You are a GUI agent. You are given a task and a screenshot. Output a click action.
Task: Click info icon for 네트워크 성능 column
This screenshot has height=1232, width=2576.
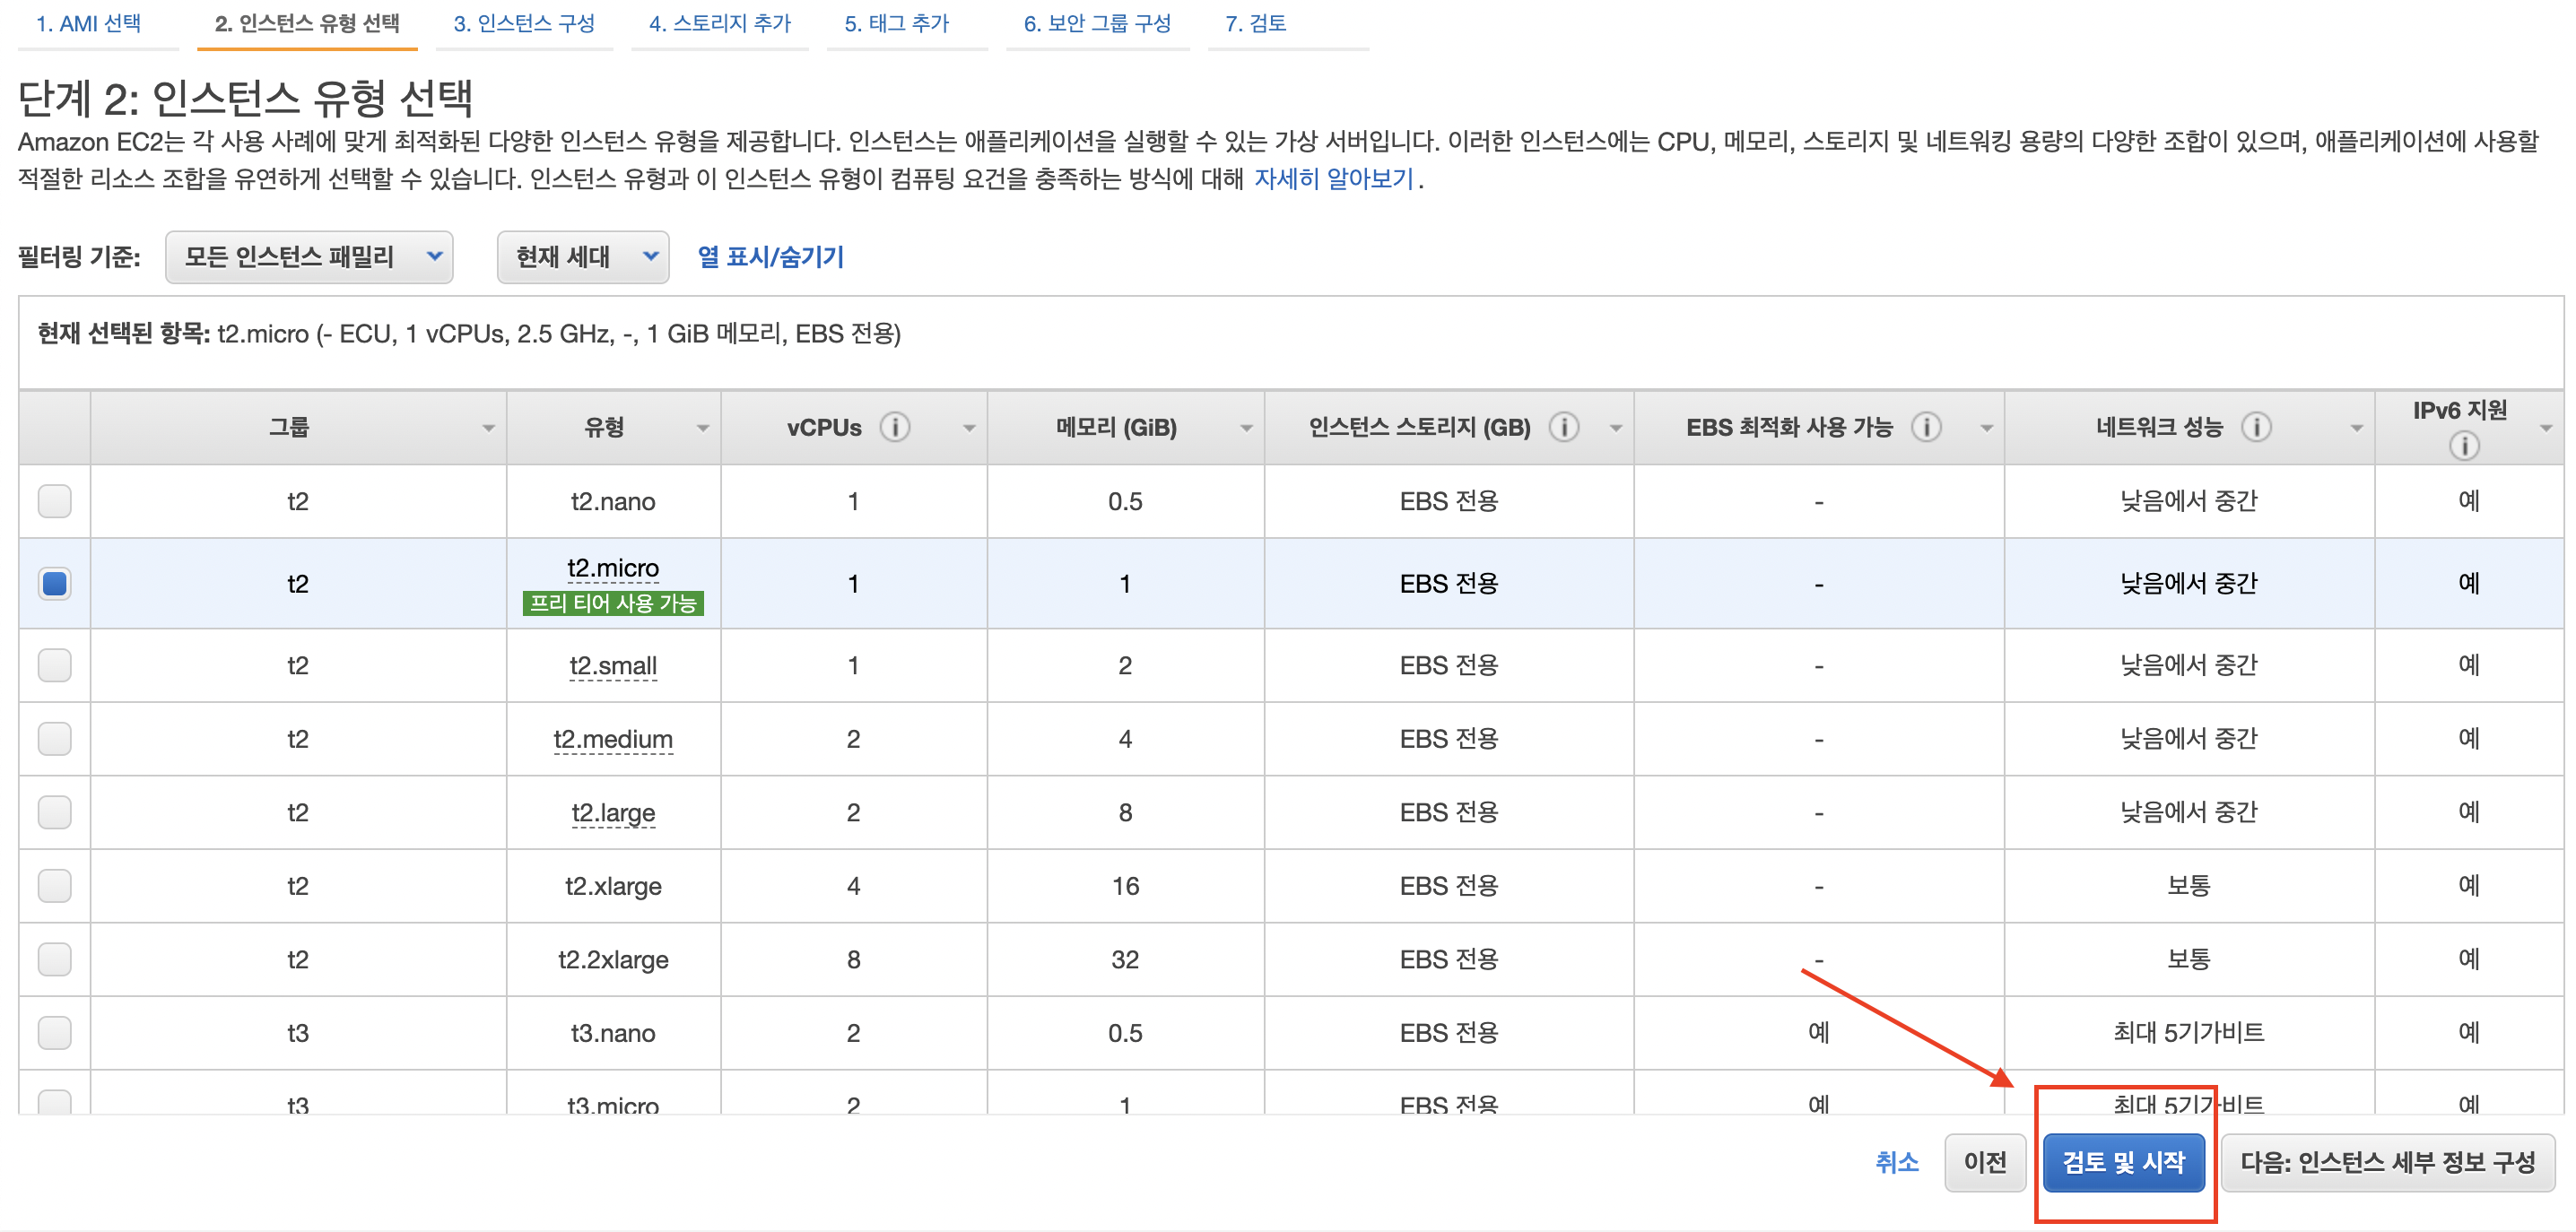click(2255, 427)
